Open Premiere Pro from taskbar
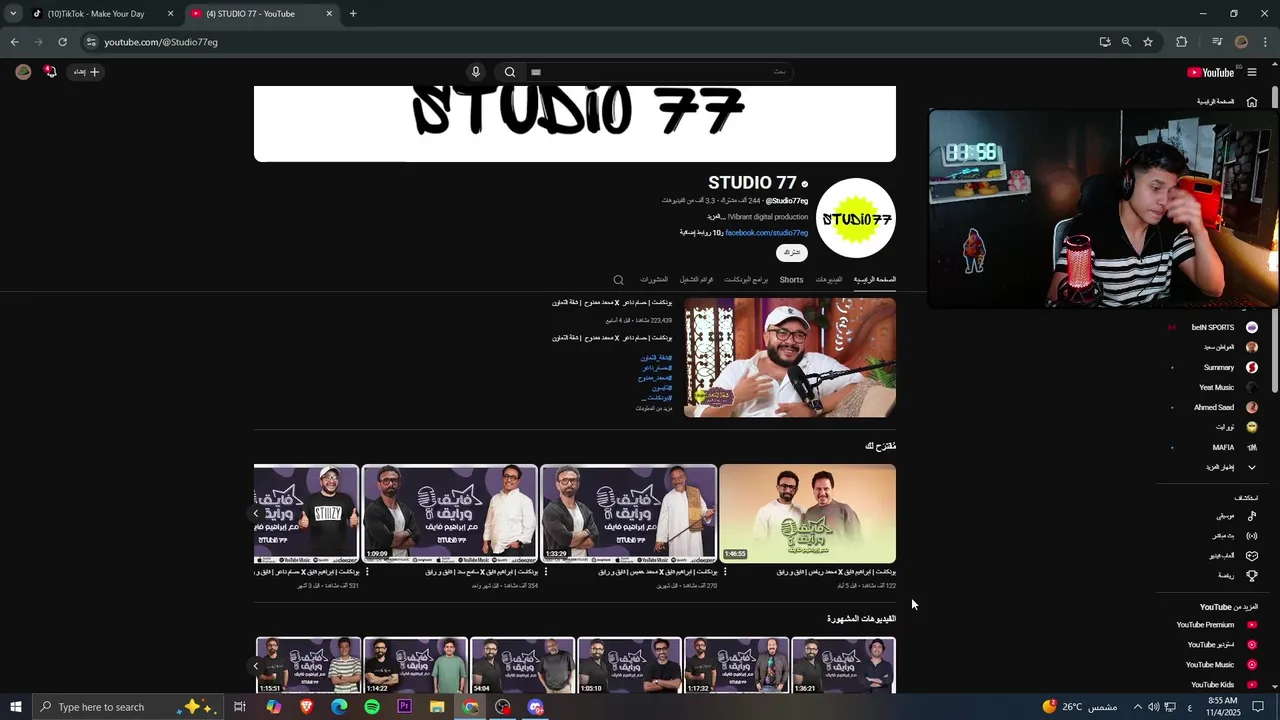This screenshot has height=720, width=1280. [404, 707]
